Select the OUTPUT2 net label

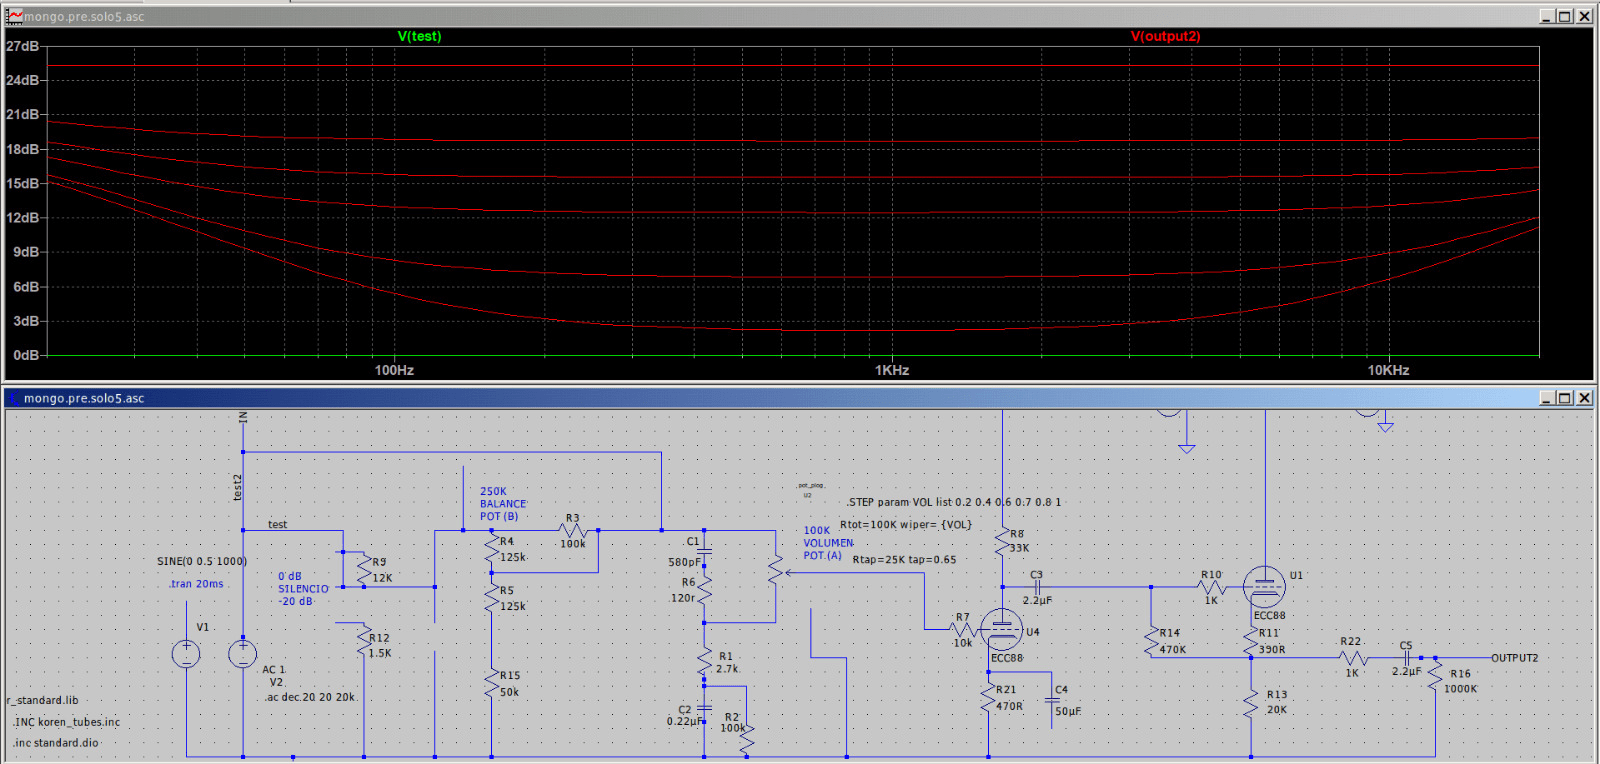(1515, 658)
